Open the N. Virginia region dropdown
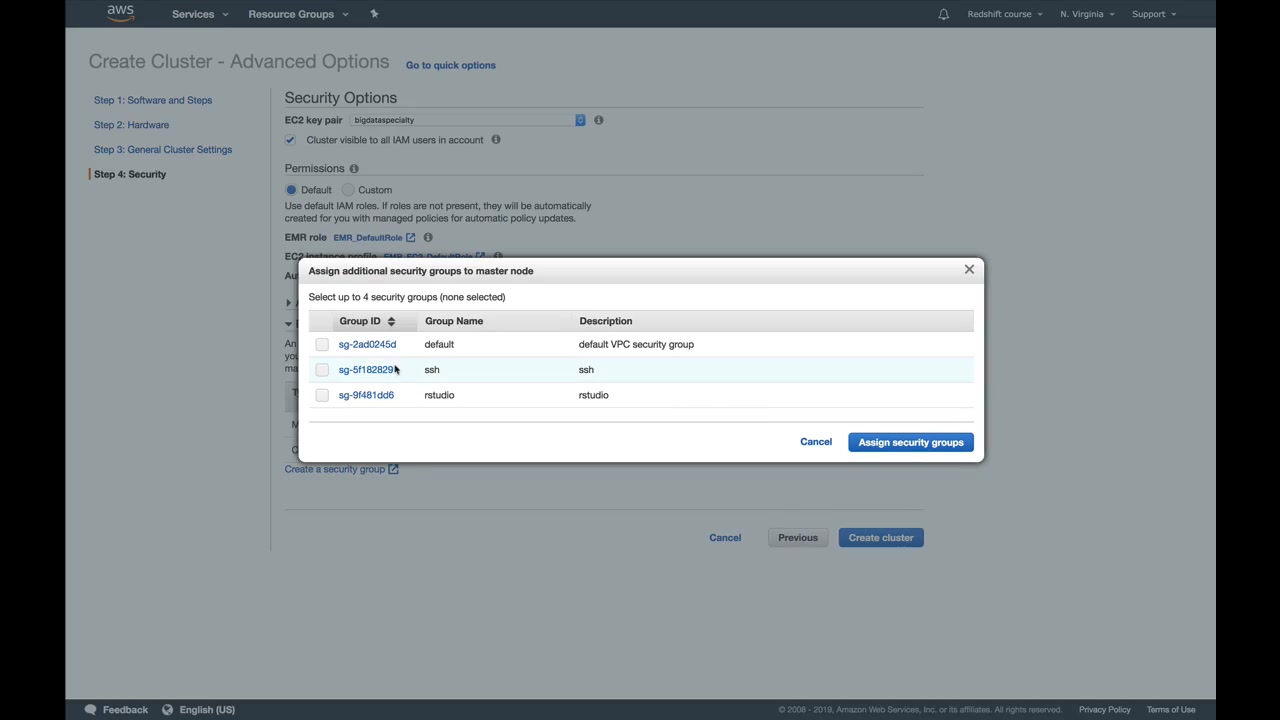Image resolution: width=1280 pixels, height=720 pixels. pyautogui.click(x=1087, y=14)
